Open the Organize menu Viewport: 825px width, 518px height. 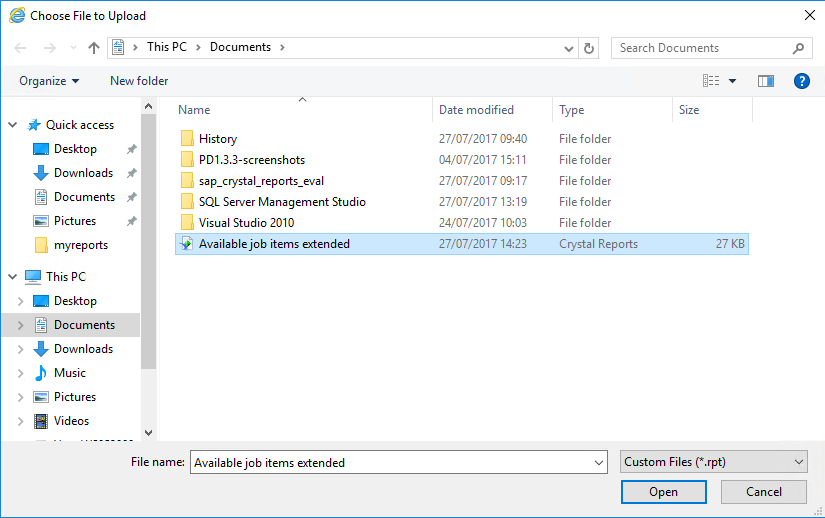click(x=49, y=81)
